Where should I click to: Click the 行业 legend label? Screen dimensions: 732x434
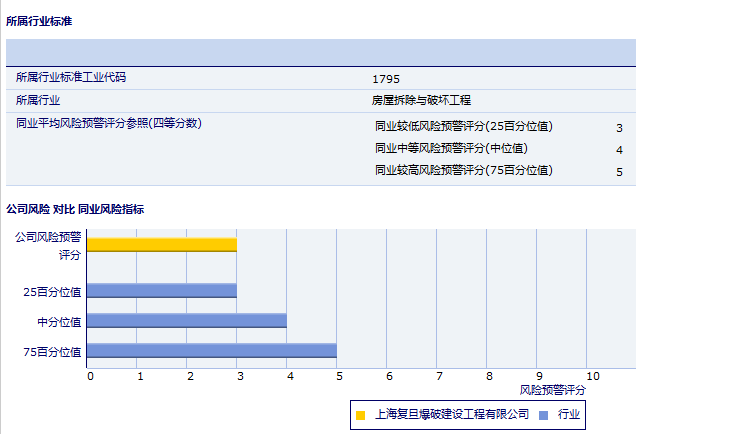[x=569, y=414]
